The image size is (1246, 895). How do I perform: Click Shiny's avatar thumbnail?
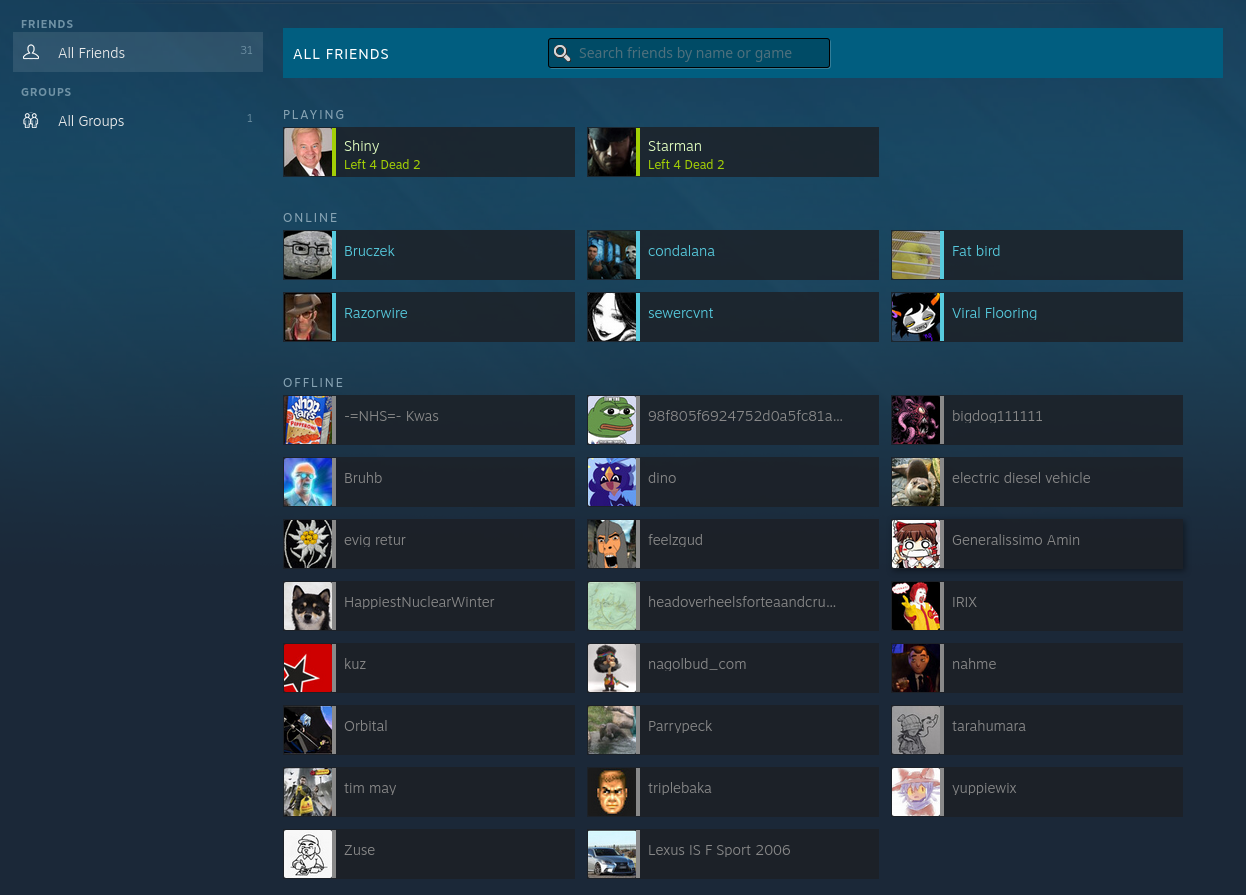coord(308,152)
